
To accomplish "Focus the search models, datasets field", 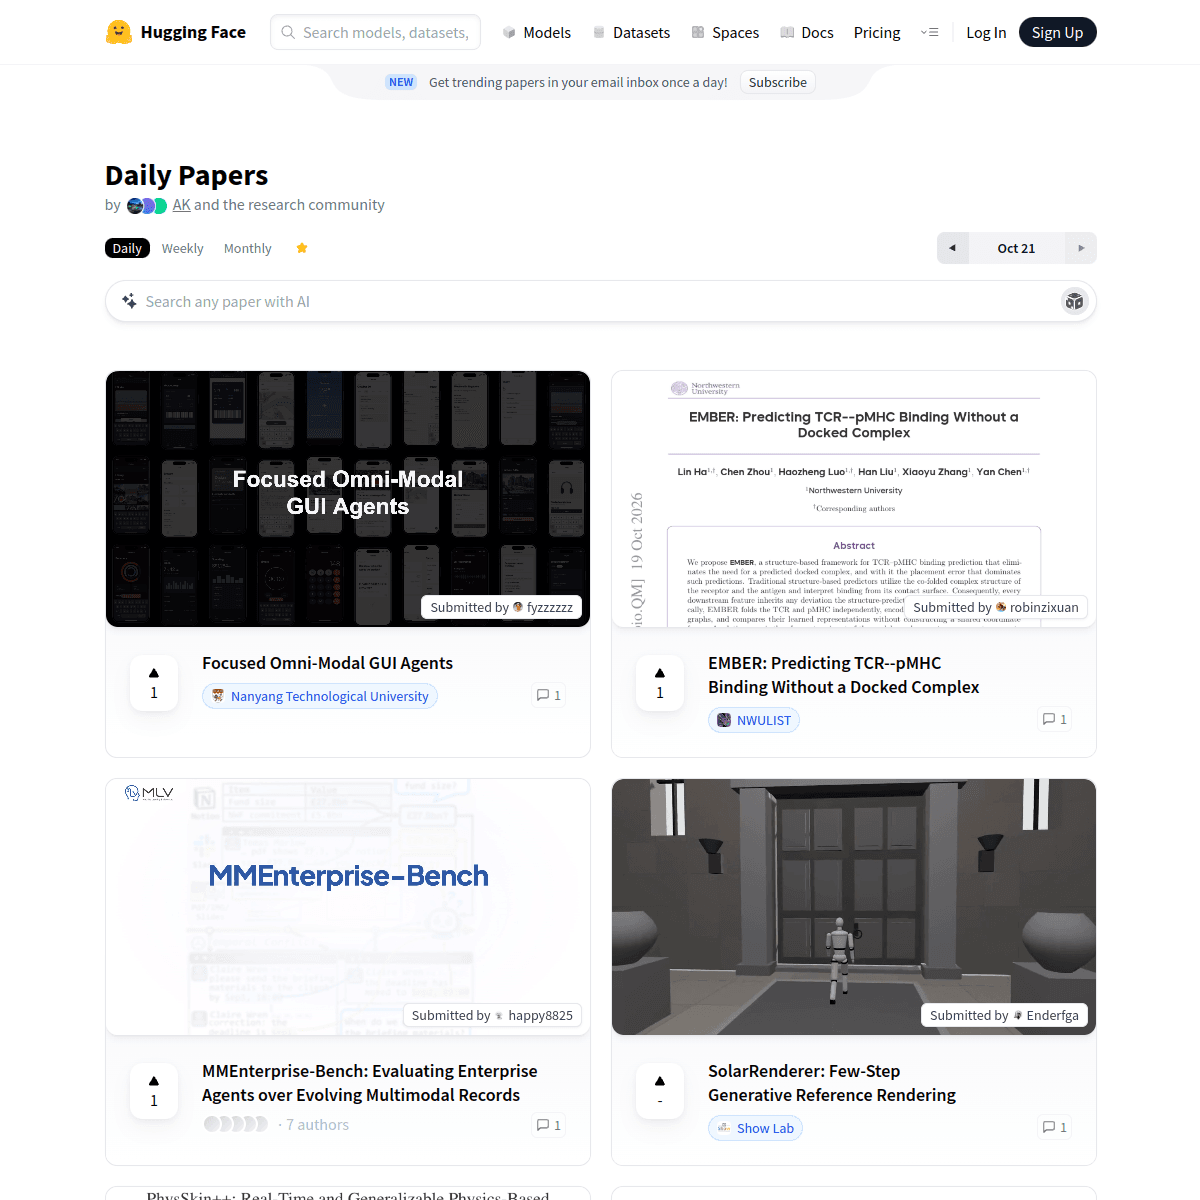I will pyautogui.click(x=376, y=32).
